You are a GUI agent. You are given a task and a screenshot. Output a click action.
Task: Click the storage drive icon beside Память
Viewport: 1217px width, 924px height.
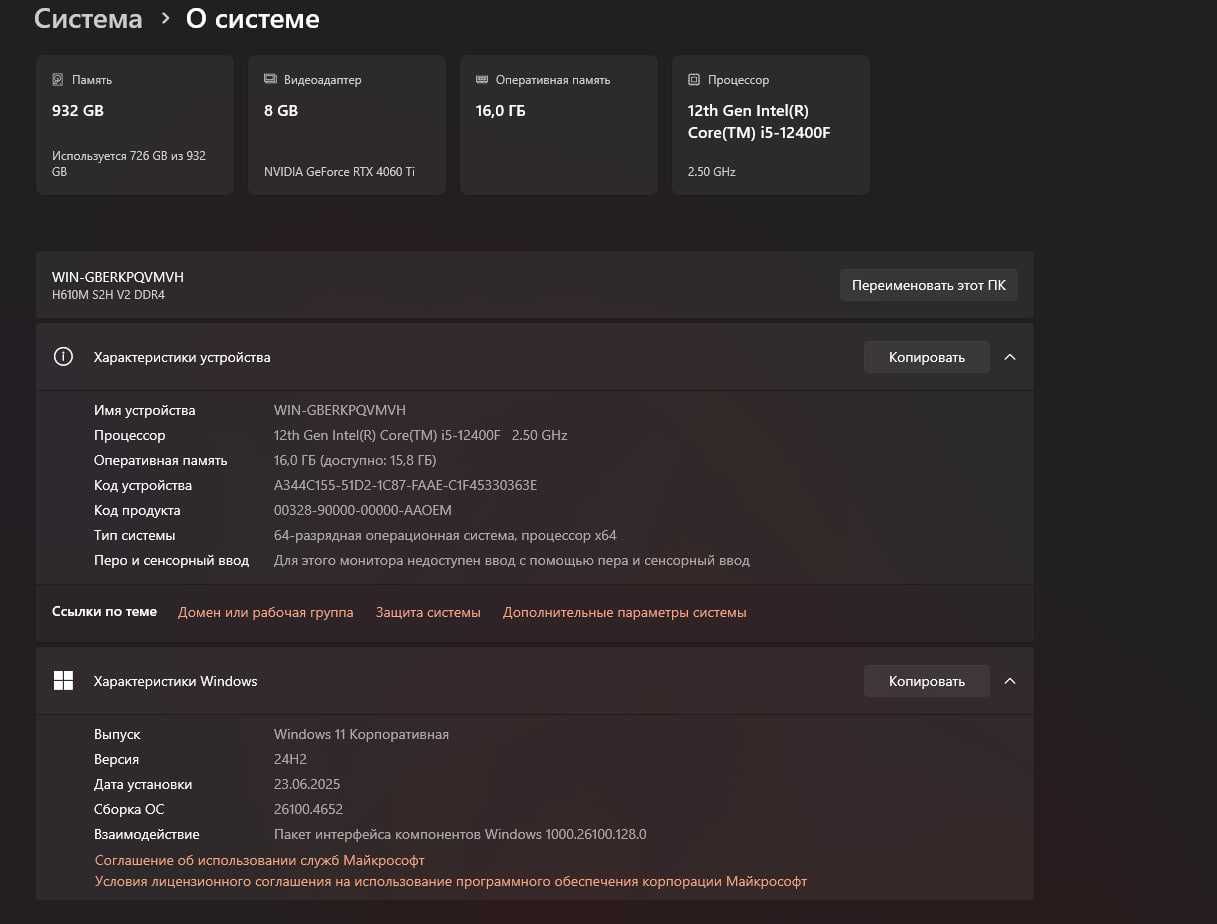pyautogui.click(x=58, y=79)
